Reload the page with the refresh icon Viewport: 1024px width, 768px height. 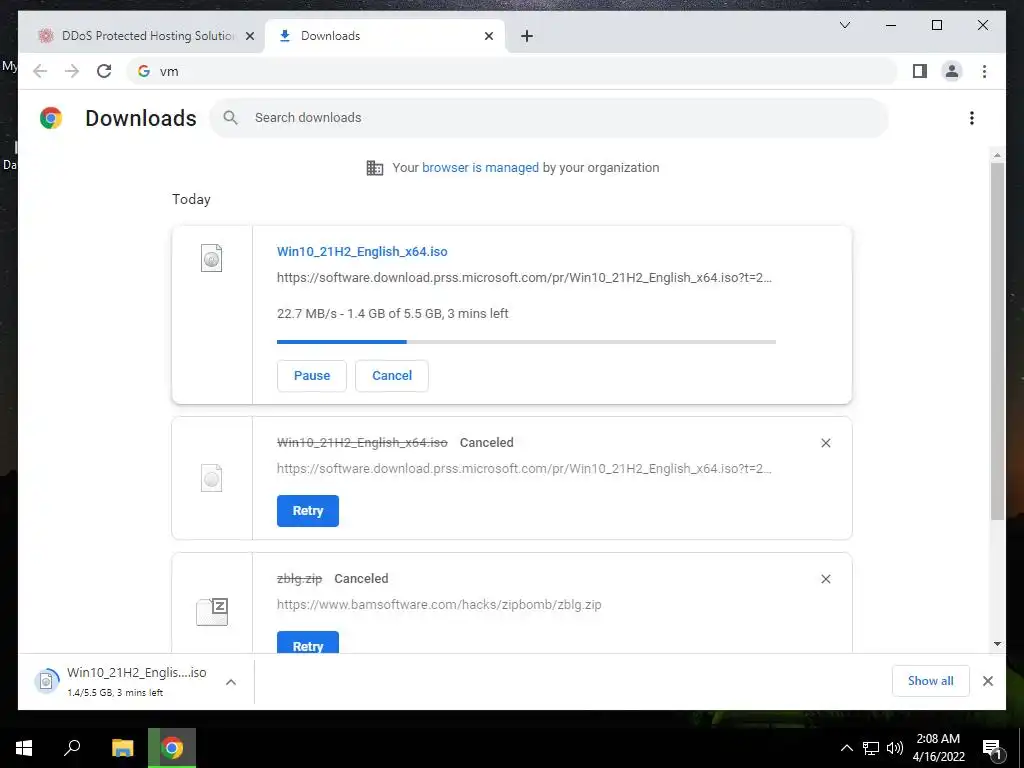click(104, 71)
